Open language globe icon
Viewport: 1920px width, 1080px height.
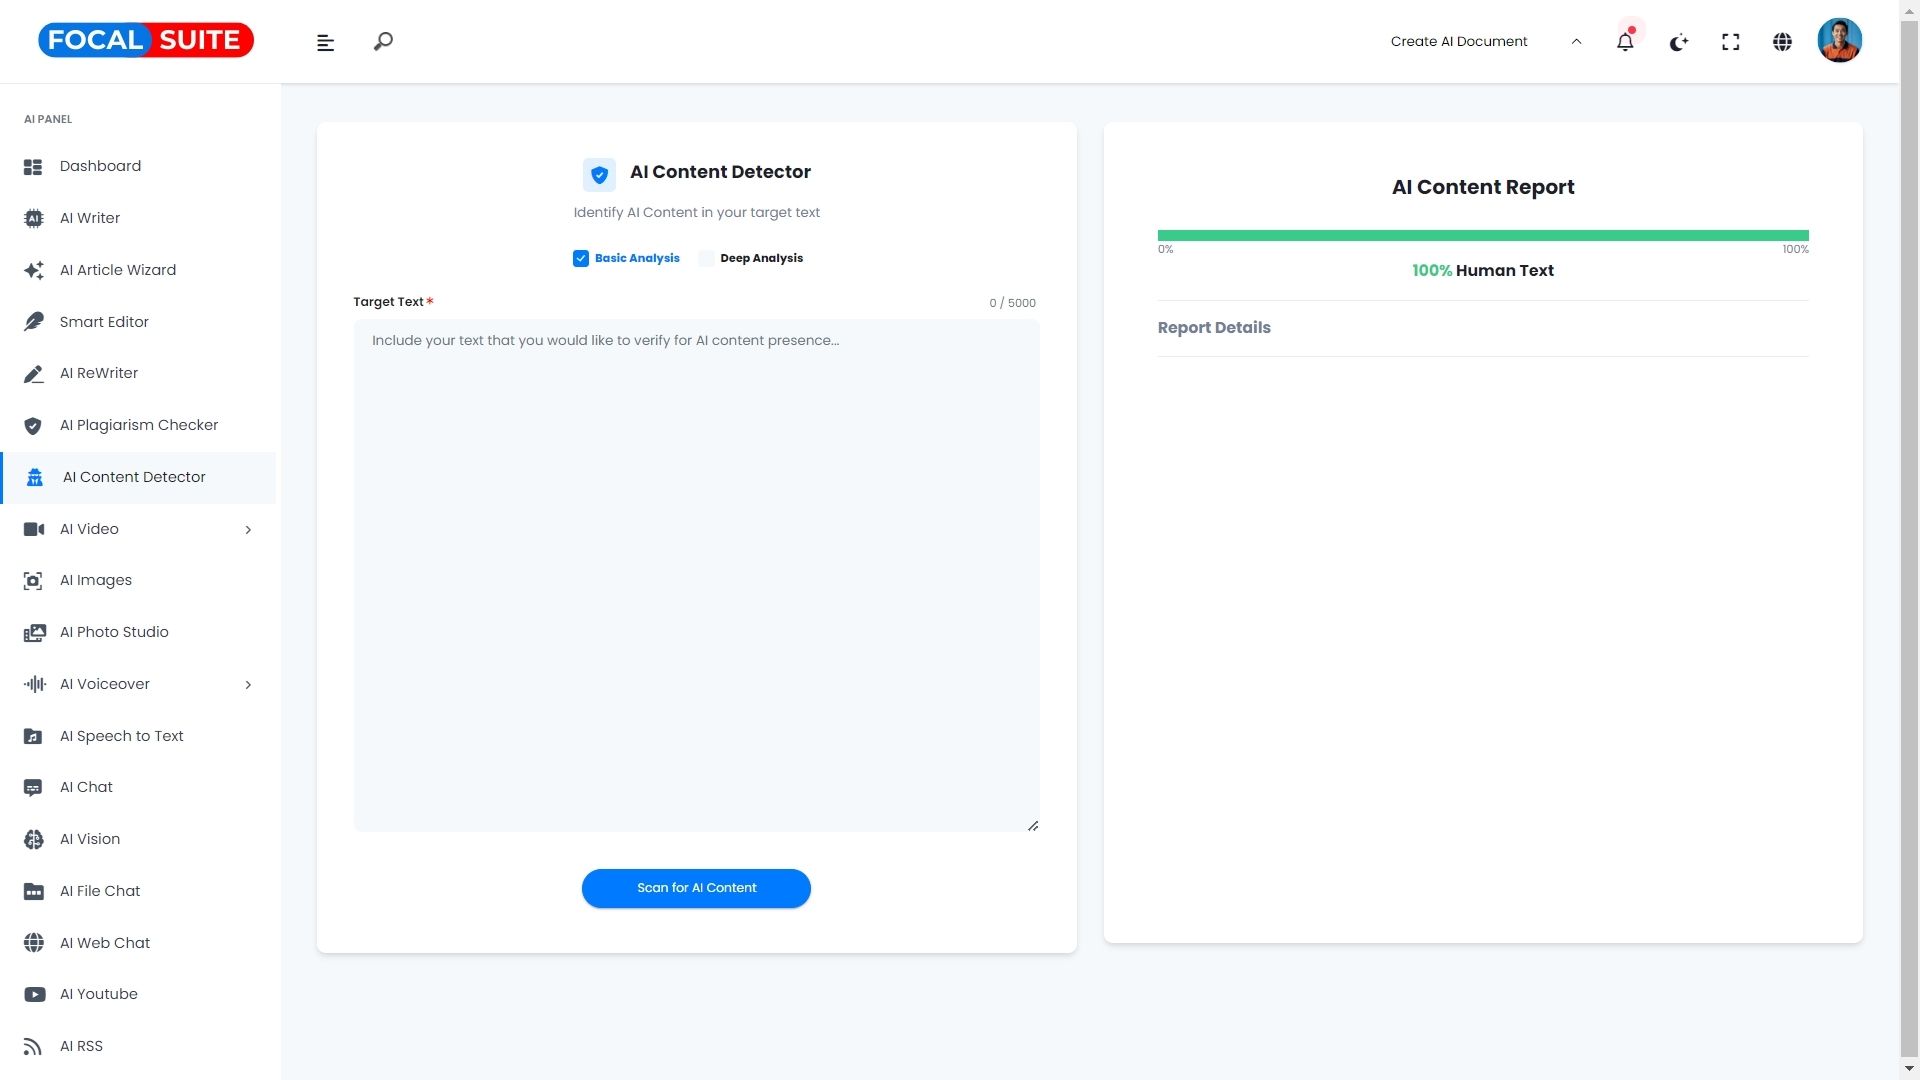pos(1782,42)
